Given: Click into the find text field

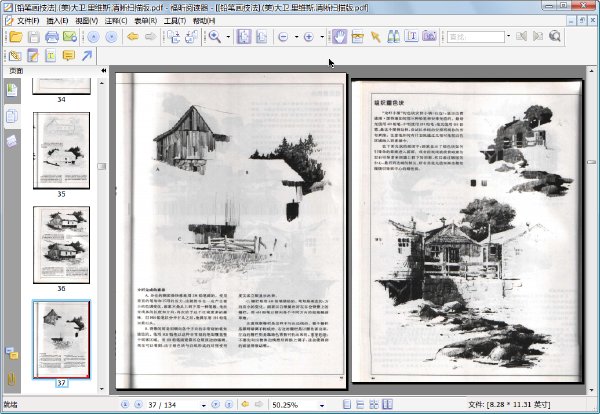Looking at the screenshot, I should [x=476, y=37].
